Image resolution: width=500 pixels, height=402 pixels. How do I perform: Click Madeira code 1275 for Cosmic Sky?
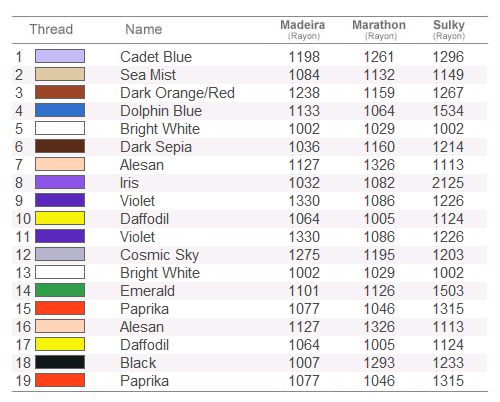click(304, 255)
